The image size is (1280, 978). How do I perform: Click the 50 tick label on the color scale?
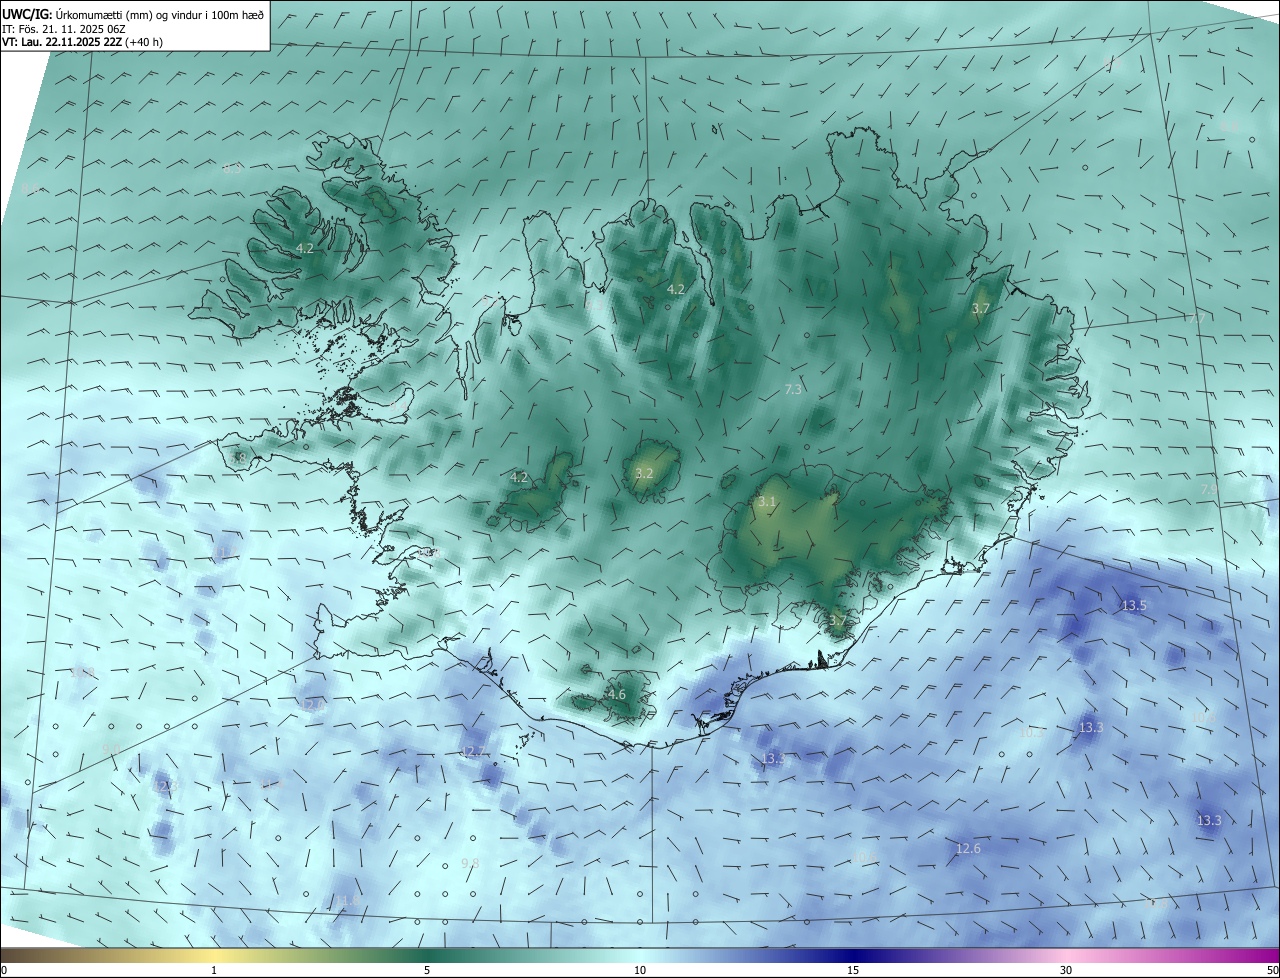[x=1271, y=970]
